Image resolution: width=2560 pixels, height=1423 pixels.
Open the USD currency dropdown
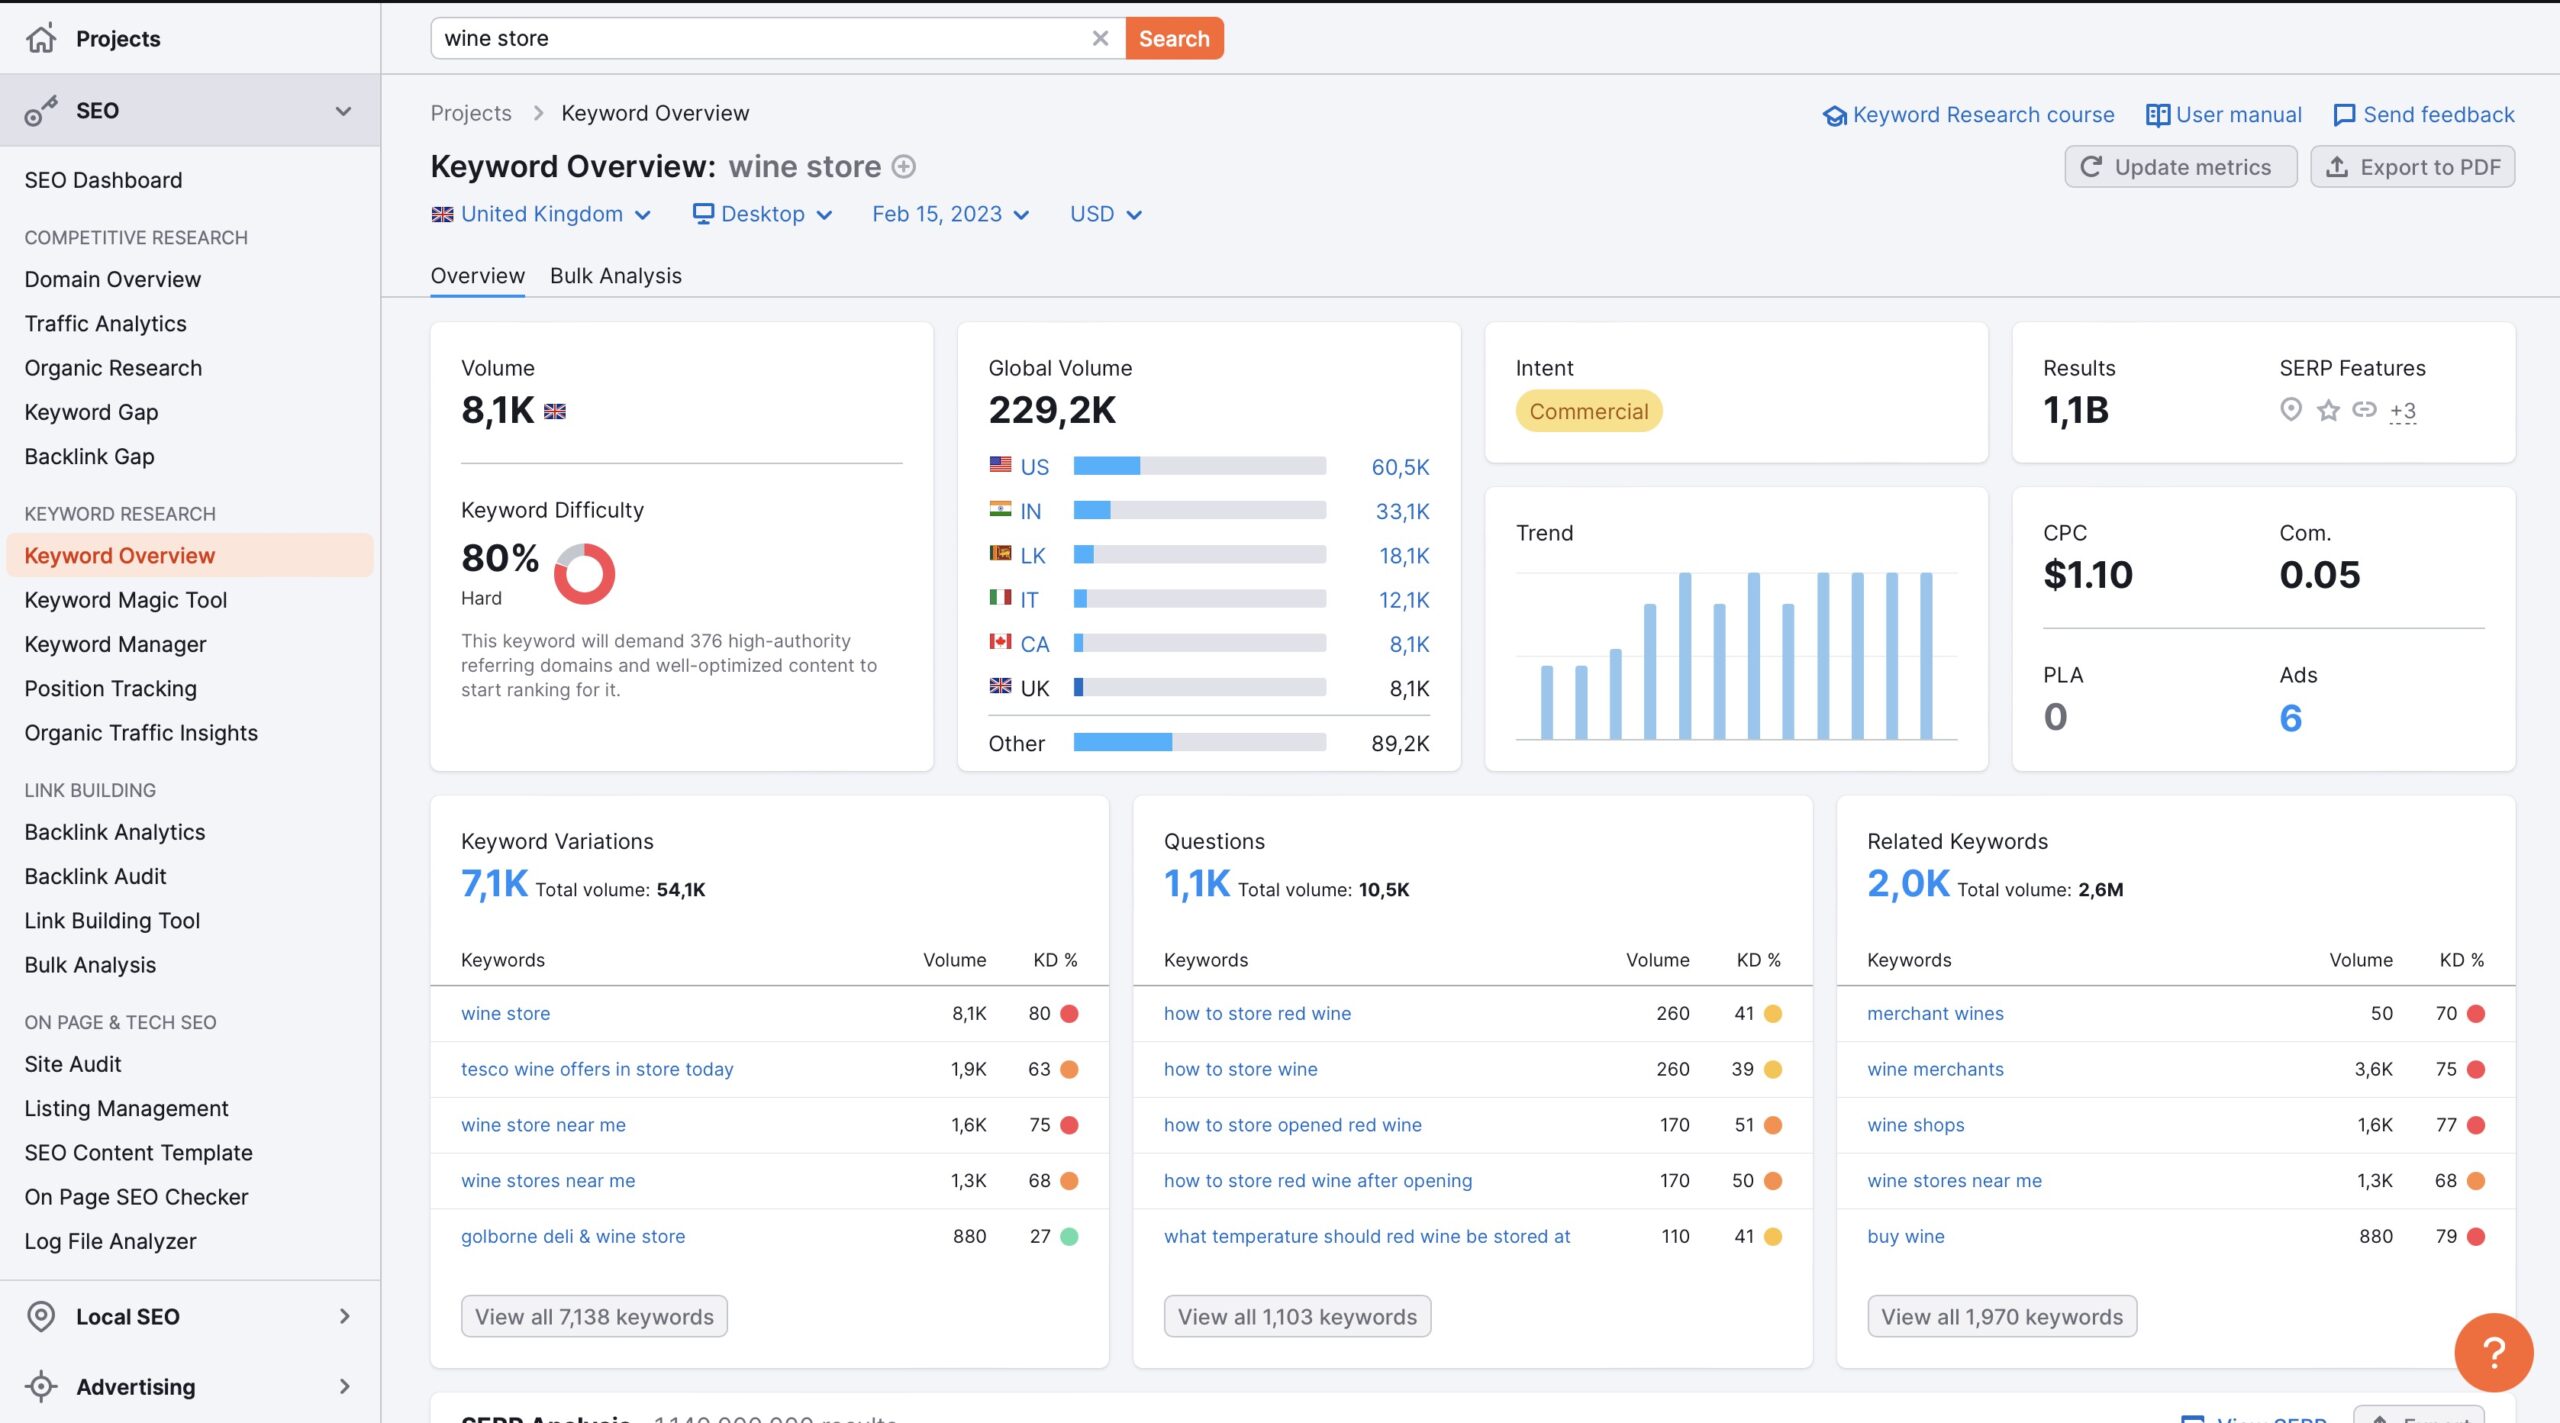click(1105, 214)
